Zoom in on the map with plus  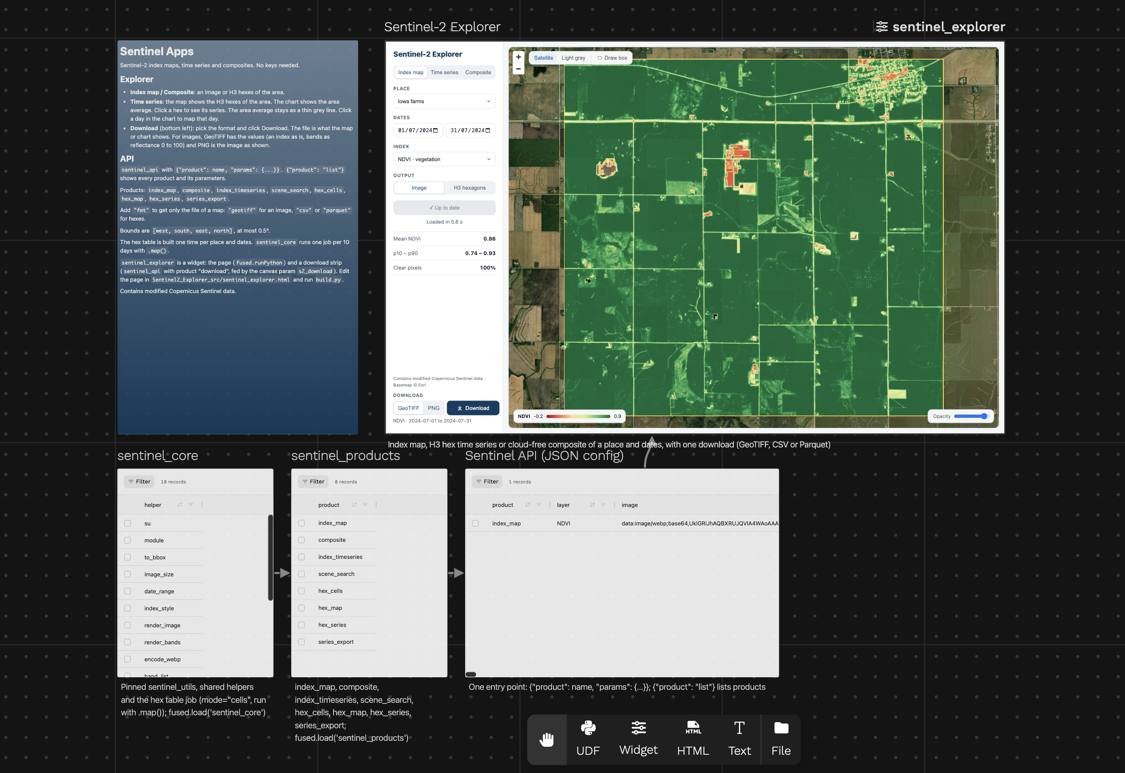[518, 57]
